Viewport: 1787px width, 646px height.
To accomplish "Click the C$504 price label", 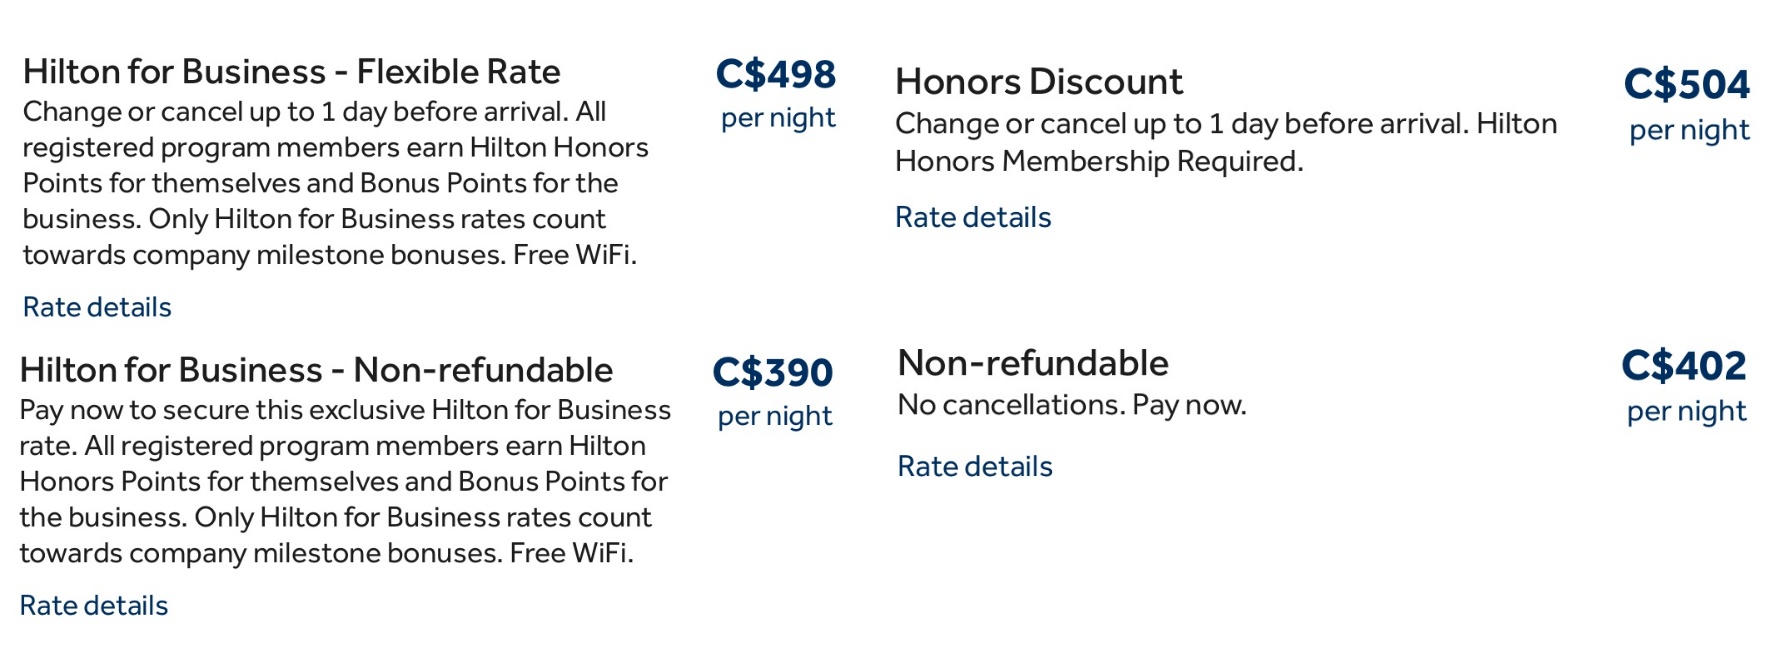I will (x=1685, y=86).
